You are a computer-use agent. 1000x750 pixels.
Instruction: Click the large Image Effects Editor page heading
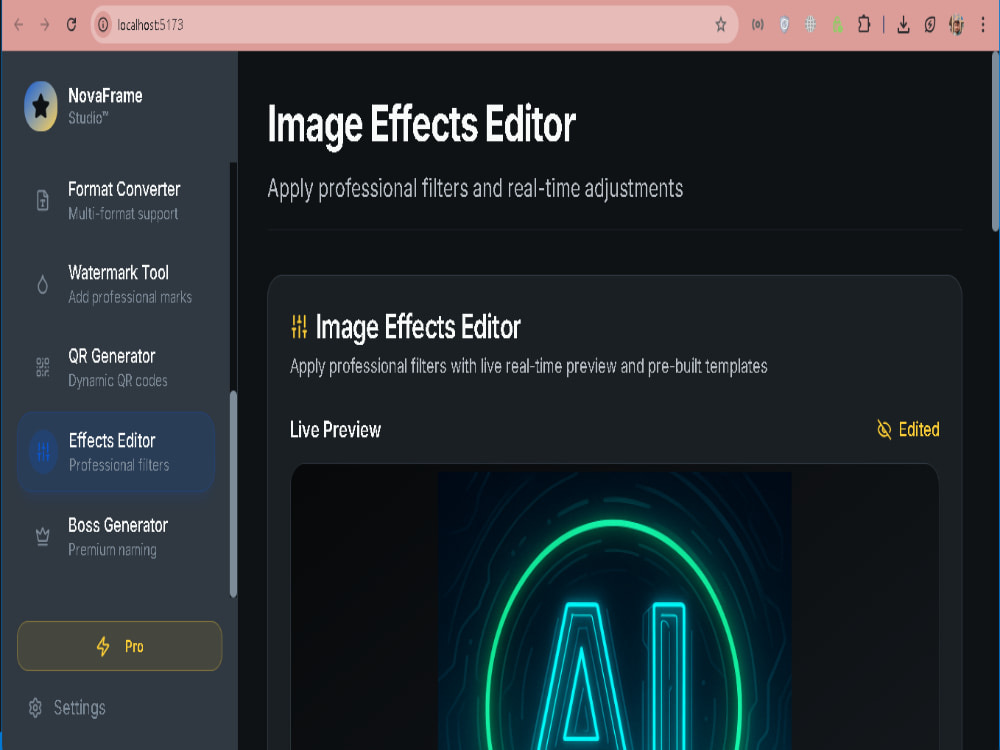coord(422,124)
